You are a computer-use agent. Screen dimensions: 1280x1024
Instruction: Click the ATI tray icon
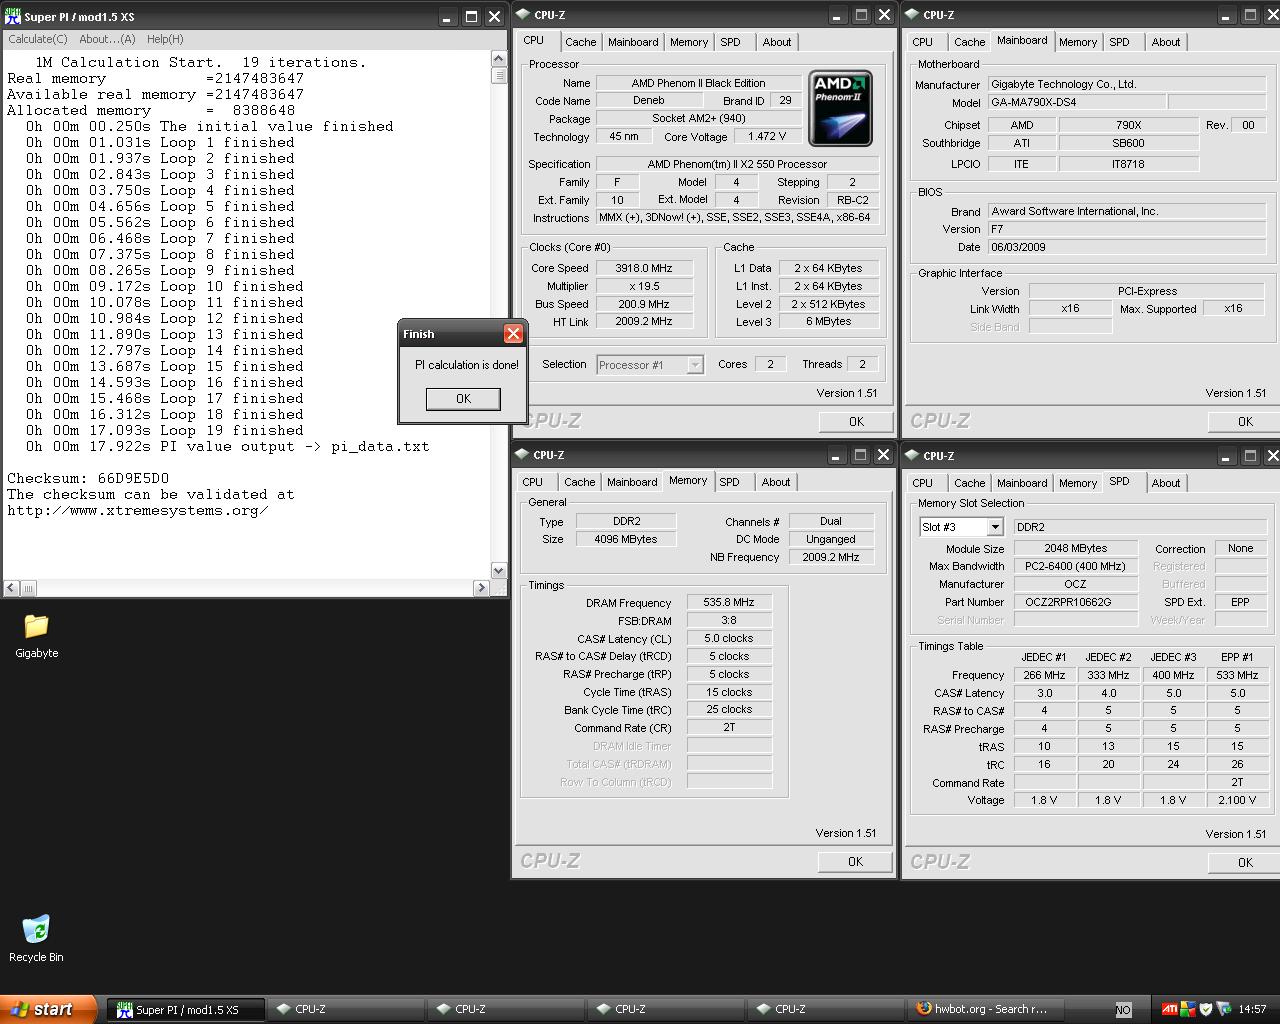1169,1009
